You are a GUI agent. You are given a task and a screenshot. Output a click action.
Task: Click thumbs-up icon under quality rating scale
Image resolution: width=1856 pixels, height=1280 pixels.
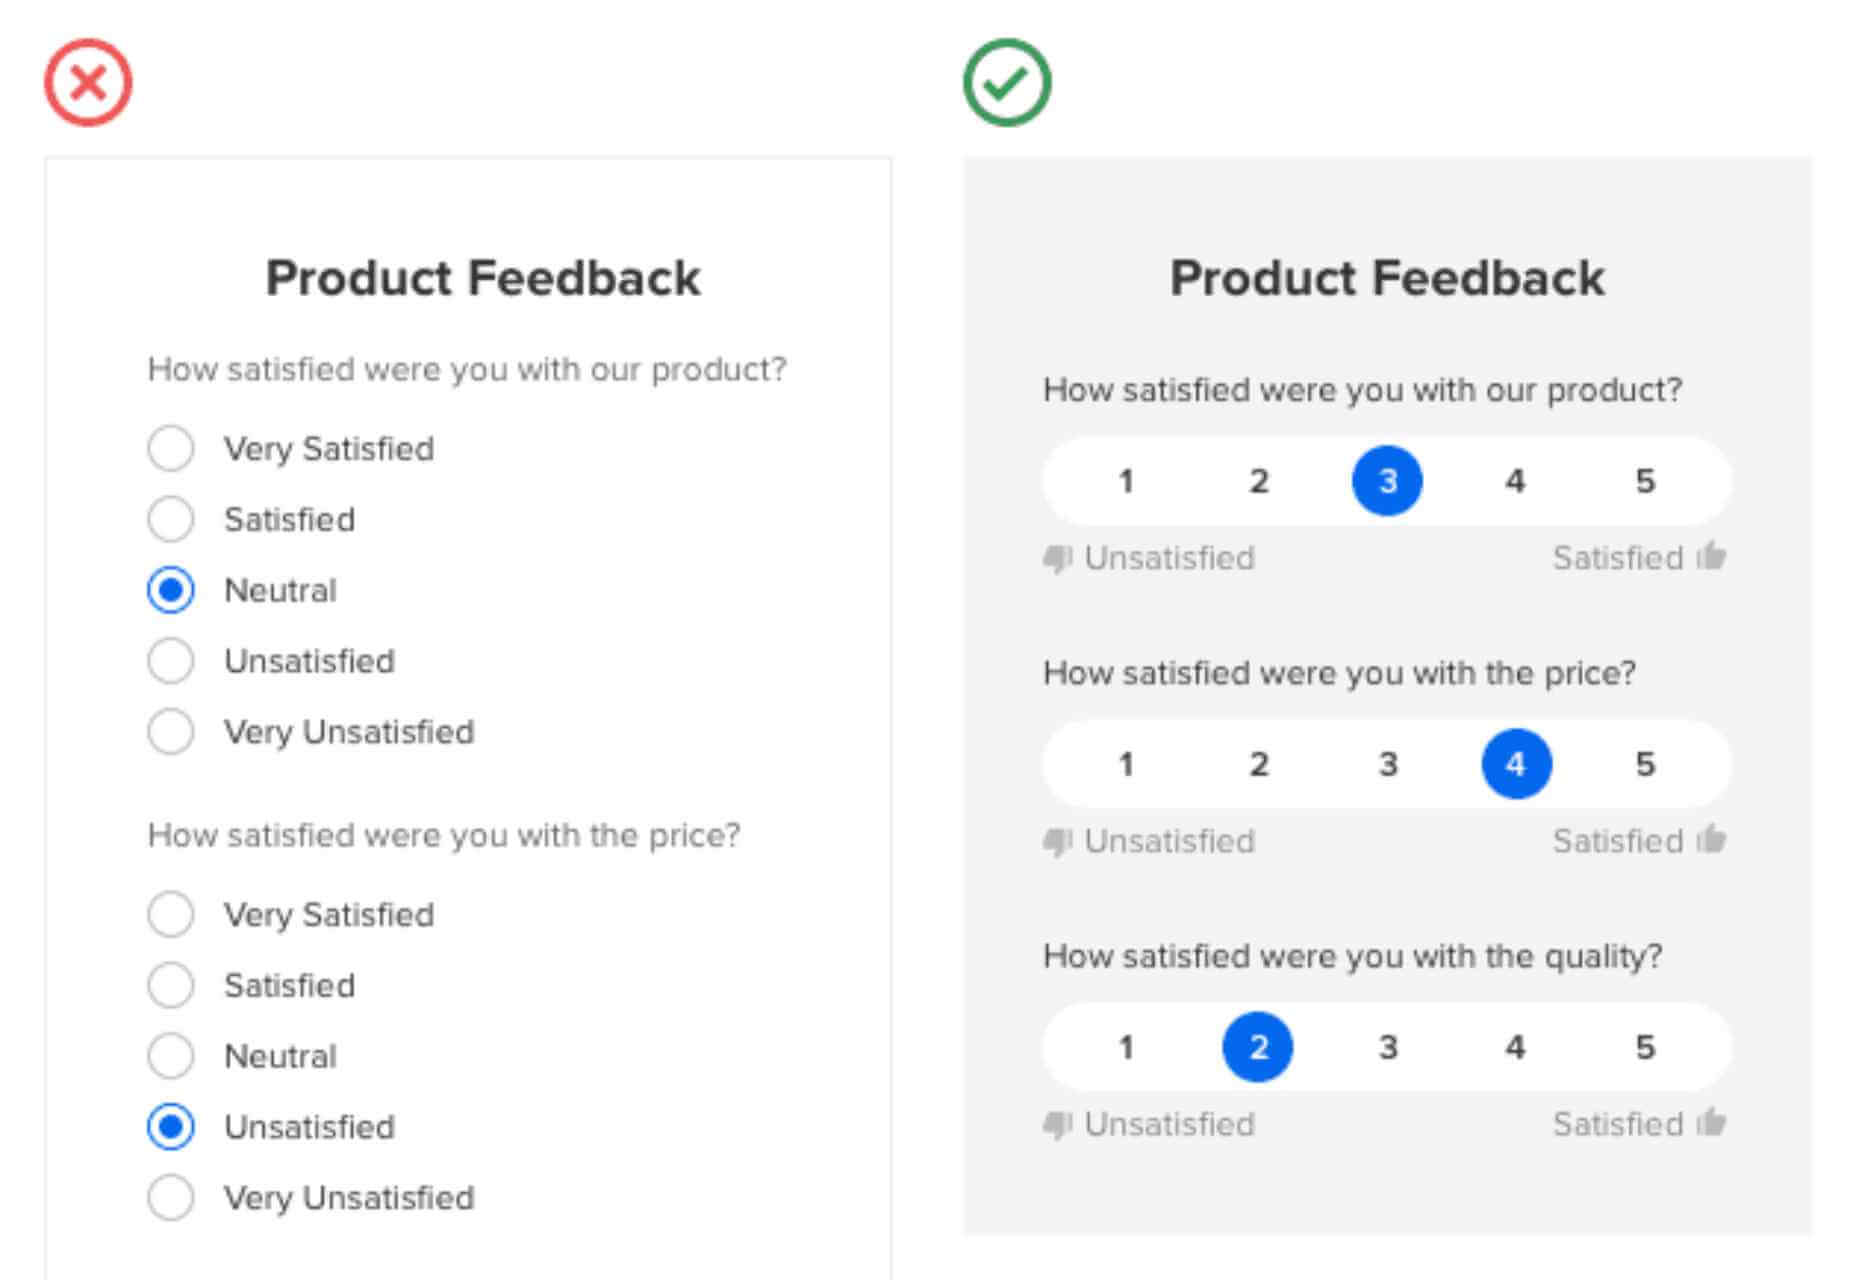coord(1712,1122)
